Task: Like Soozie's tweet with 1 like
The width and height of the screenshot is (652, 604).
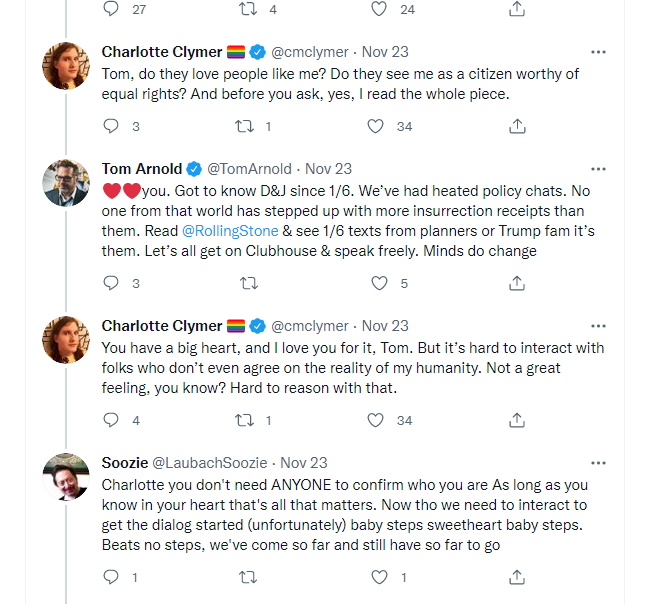Action: pos(379,577)
